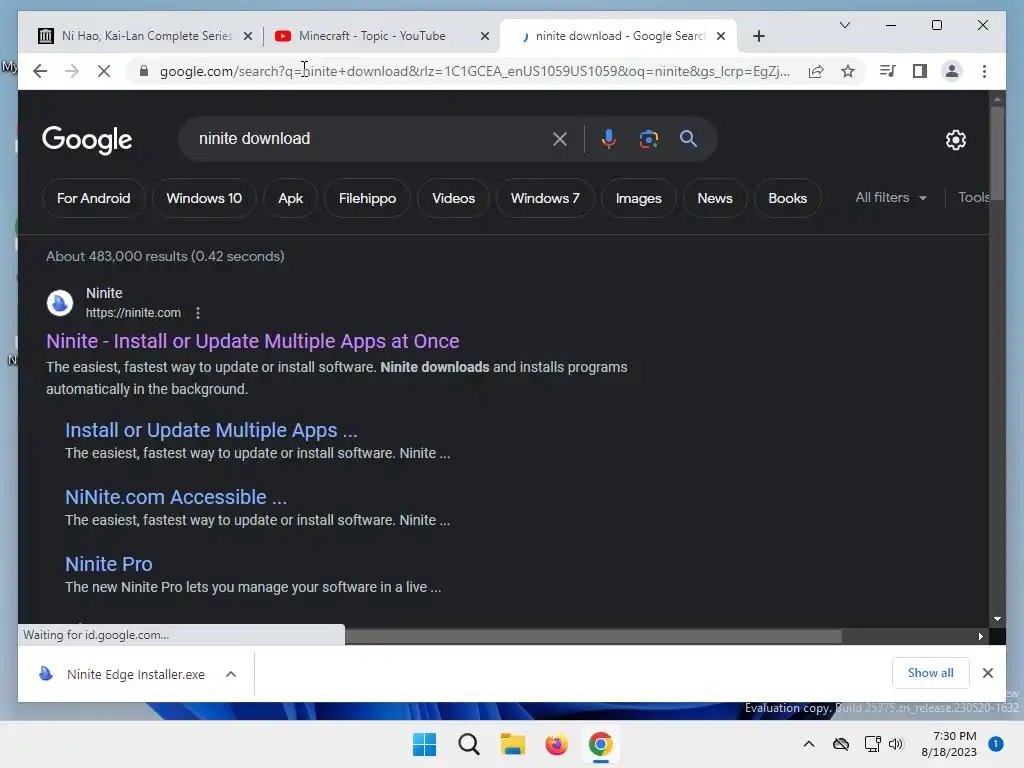This screenshot has width=1024, height=768.
Task: Select the Apk filter chip
Action: 291,199
